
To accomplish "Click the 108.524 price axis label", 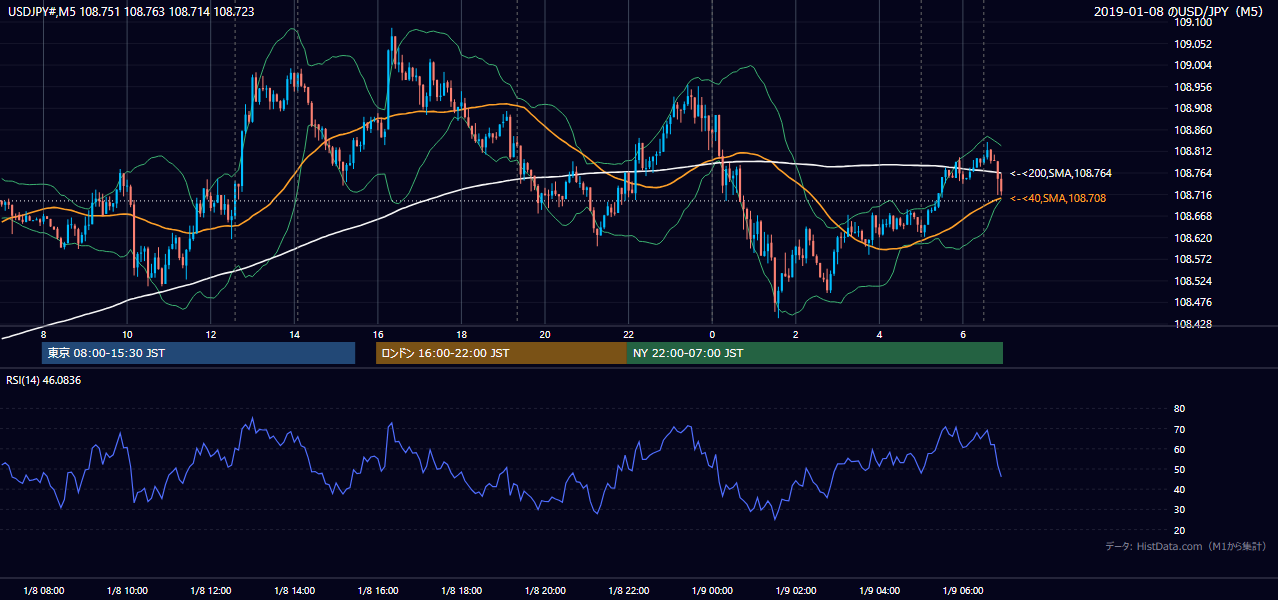I will [1192, 281].
